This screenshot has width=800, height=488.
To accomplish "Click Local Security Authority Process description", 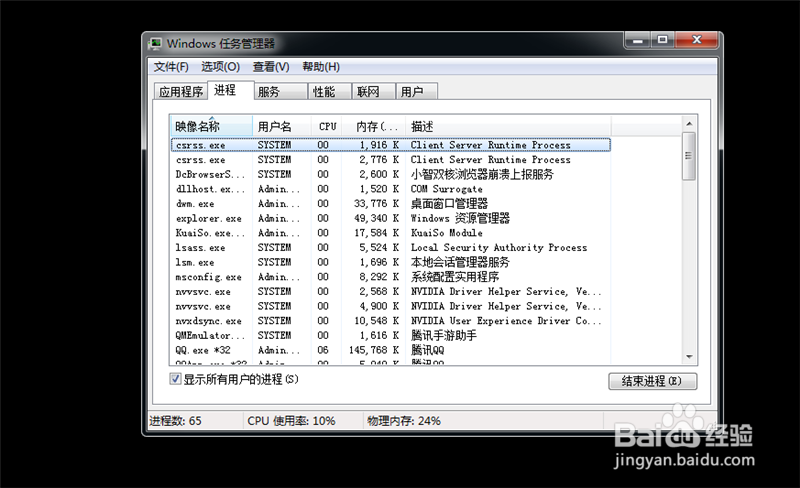I will point(499,248).
